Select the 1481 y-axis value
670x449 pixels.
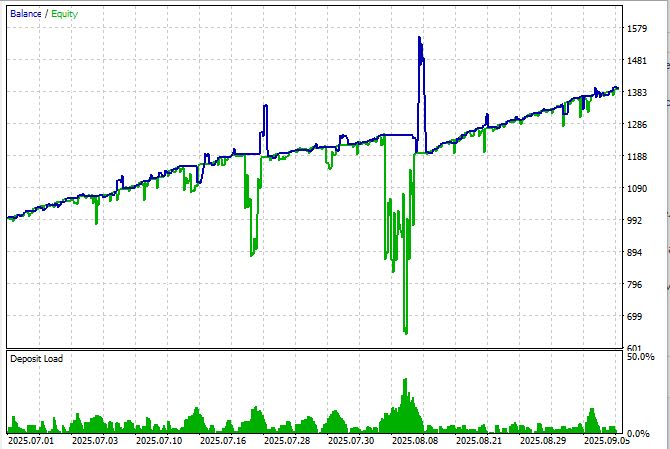[x=637, y=61]
